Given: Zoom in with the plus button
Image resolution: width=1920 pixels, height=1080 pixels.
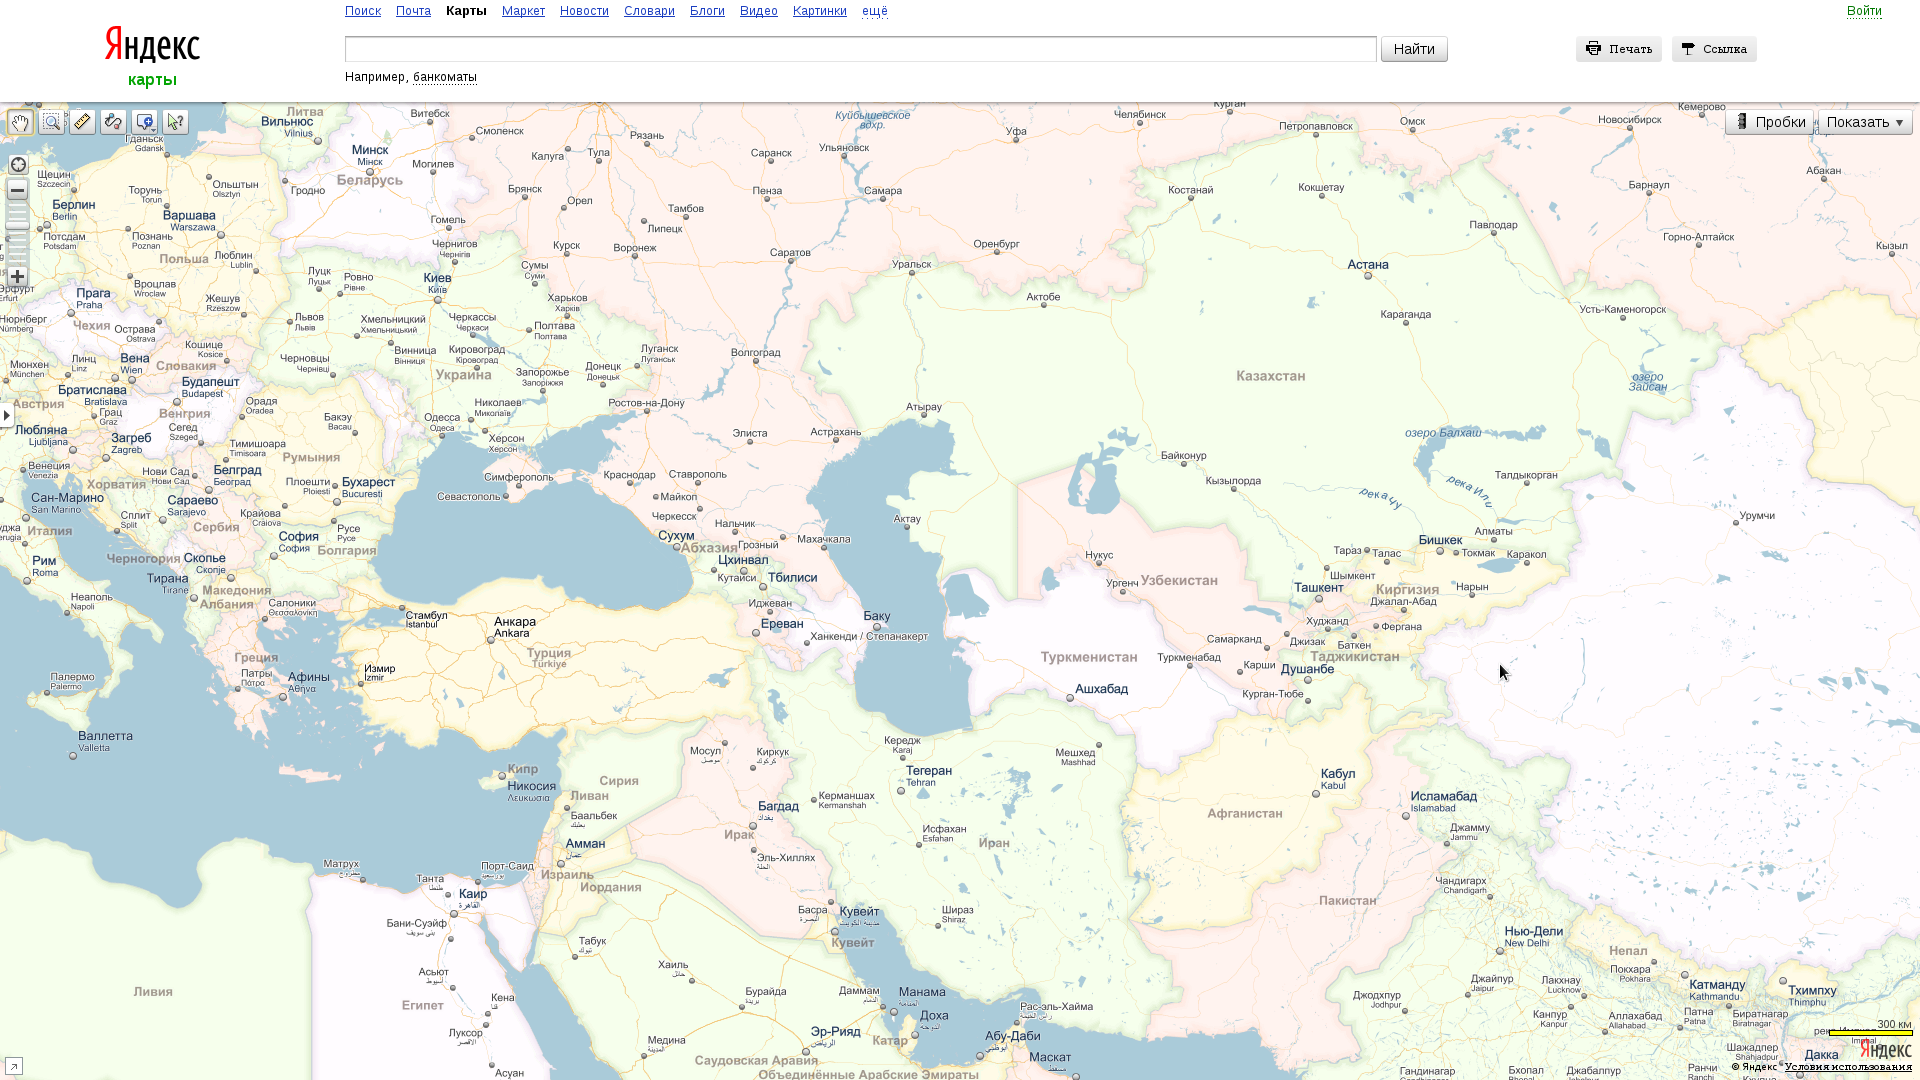Looking at the screenshot, I should point(18,277).
